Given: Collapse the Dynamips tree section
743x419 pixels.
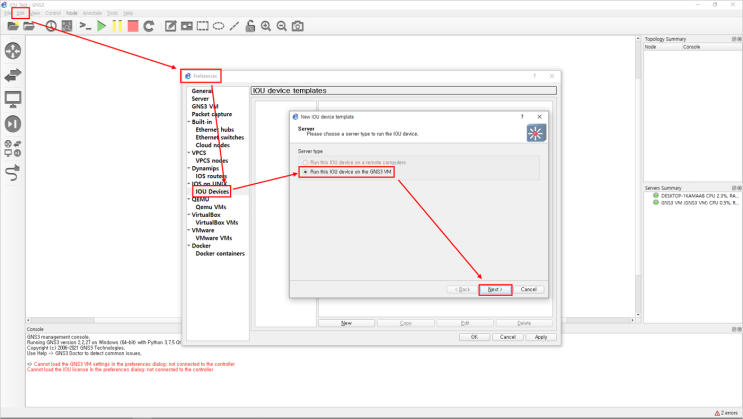Looking at the screenshot, I should 189,168.
